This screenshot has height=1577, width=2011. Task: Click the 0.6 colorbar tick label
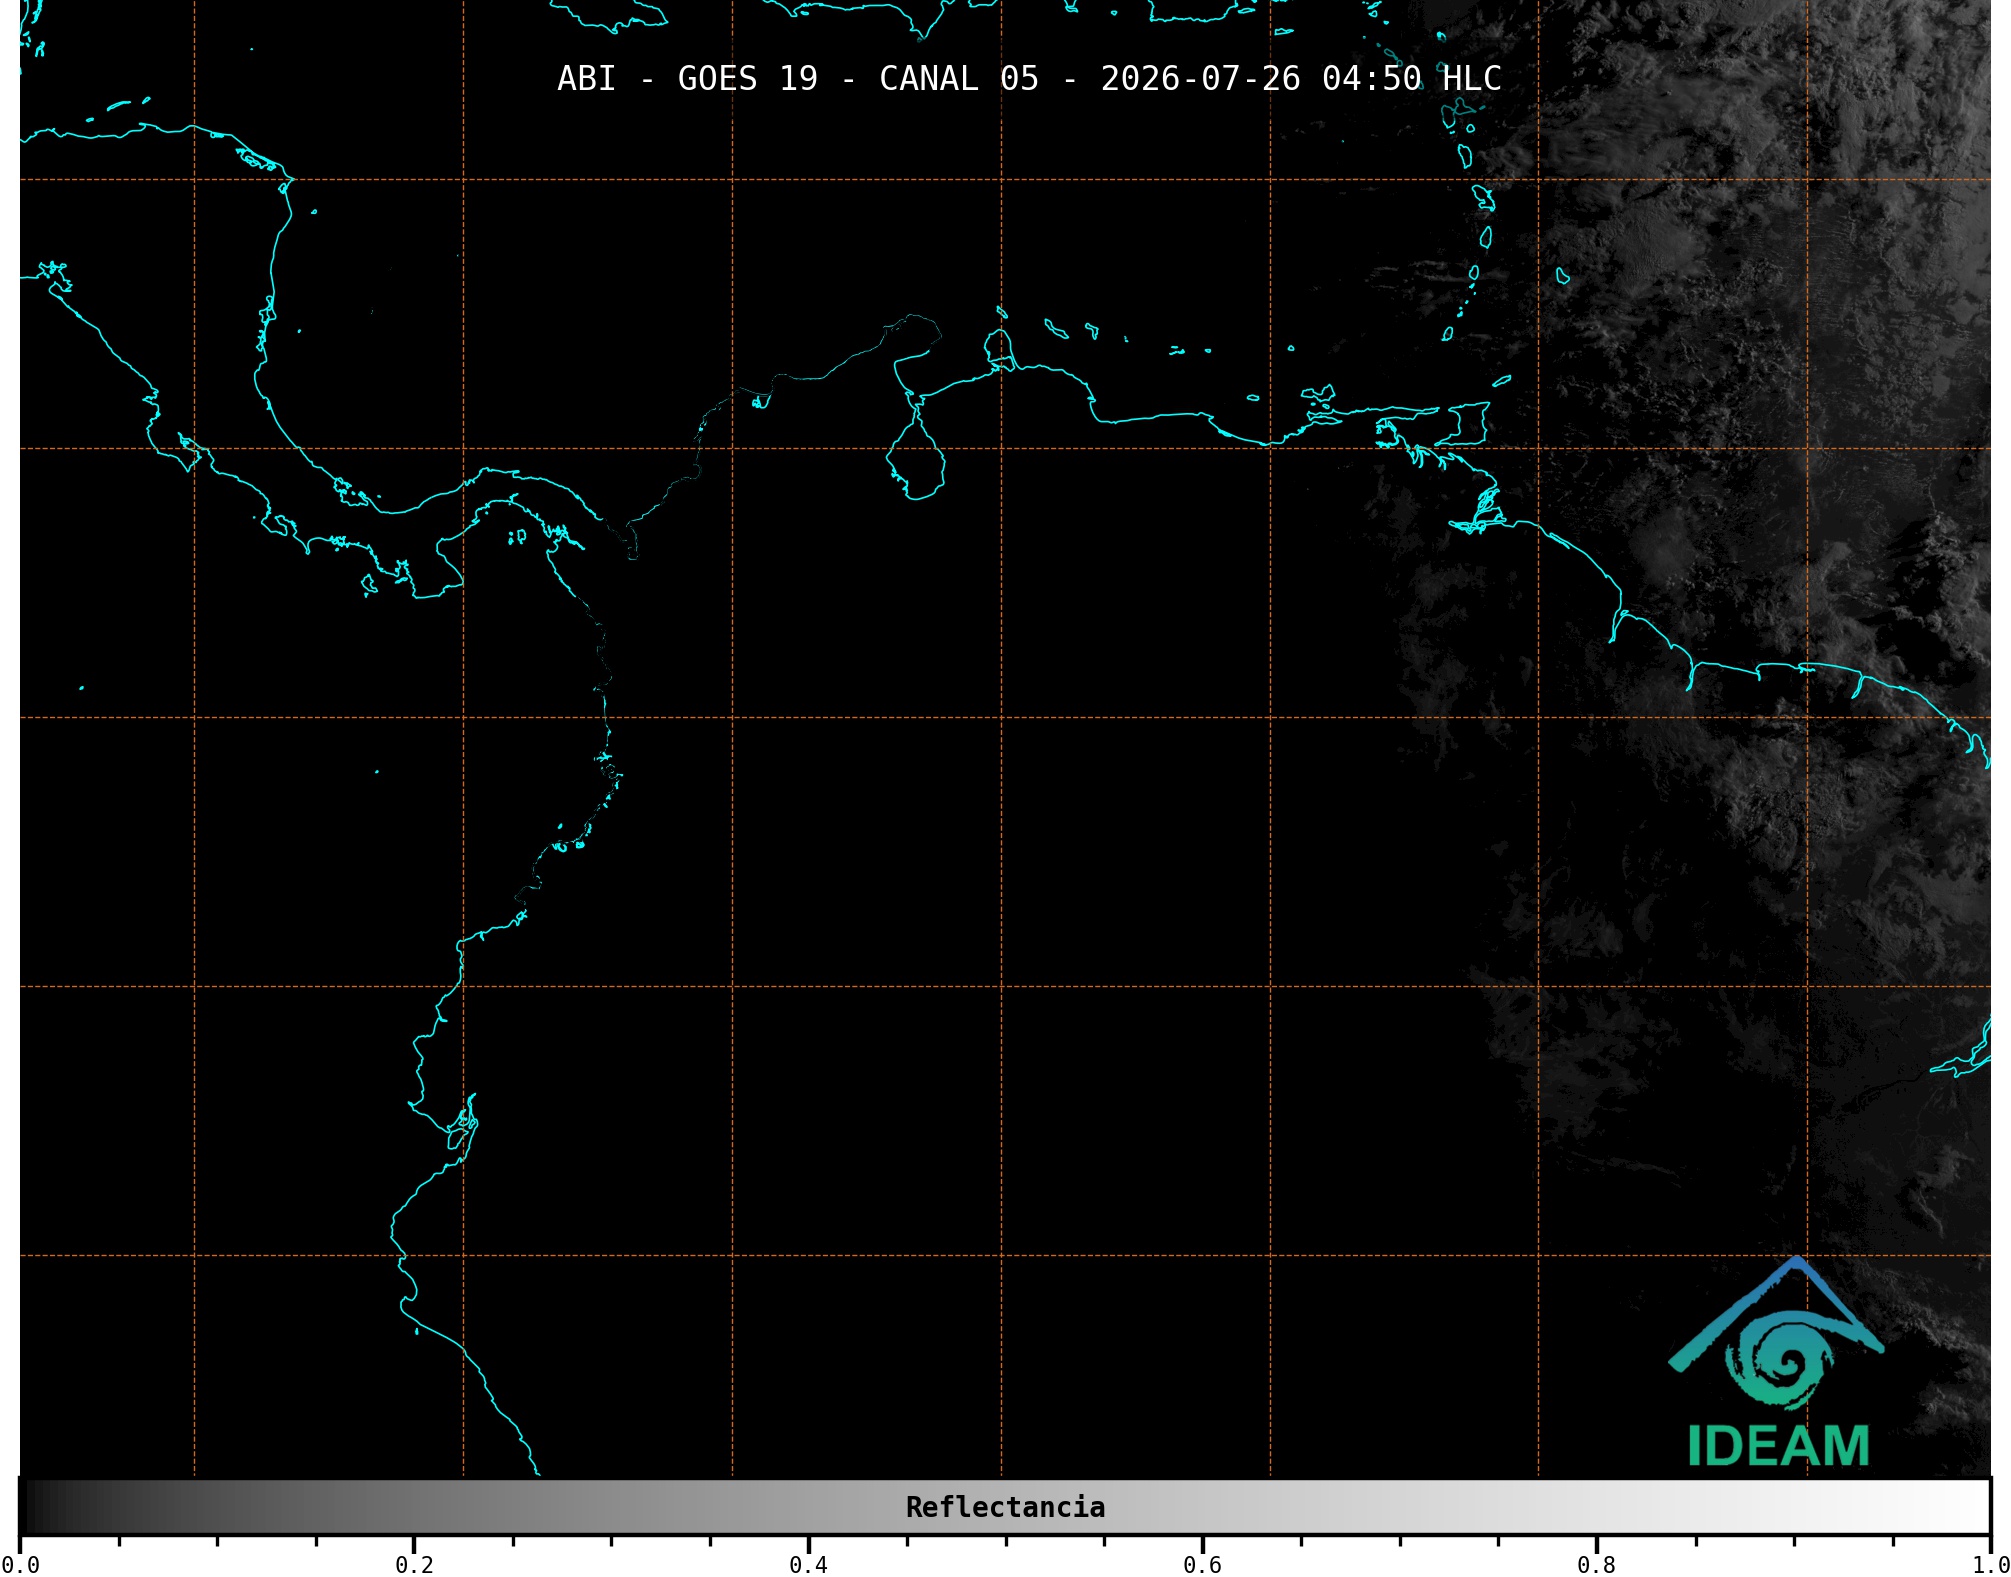click(1202, 1565)
